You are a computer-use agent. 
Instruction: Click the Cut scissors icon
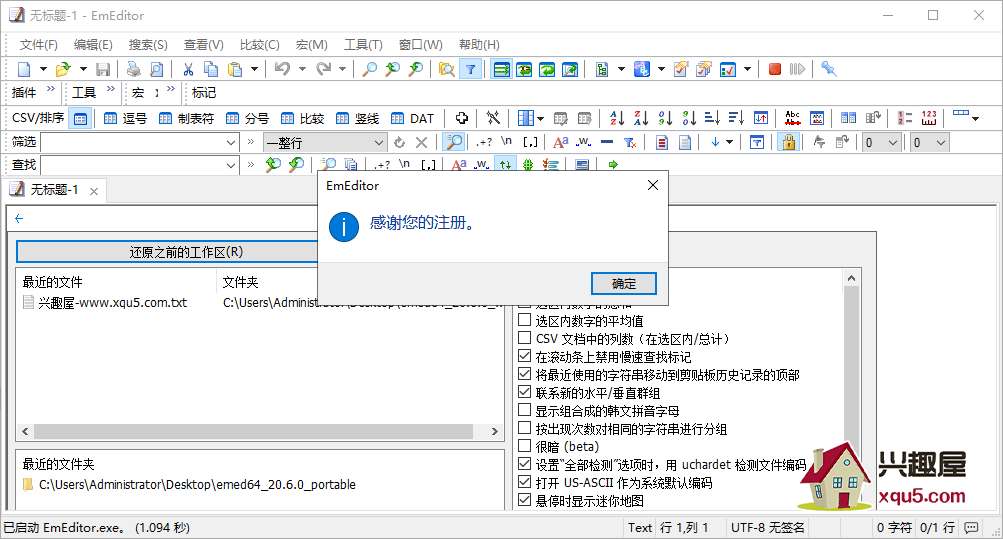pyautogui.click(x=188, y=69)
